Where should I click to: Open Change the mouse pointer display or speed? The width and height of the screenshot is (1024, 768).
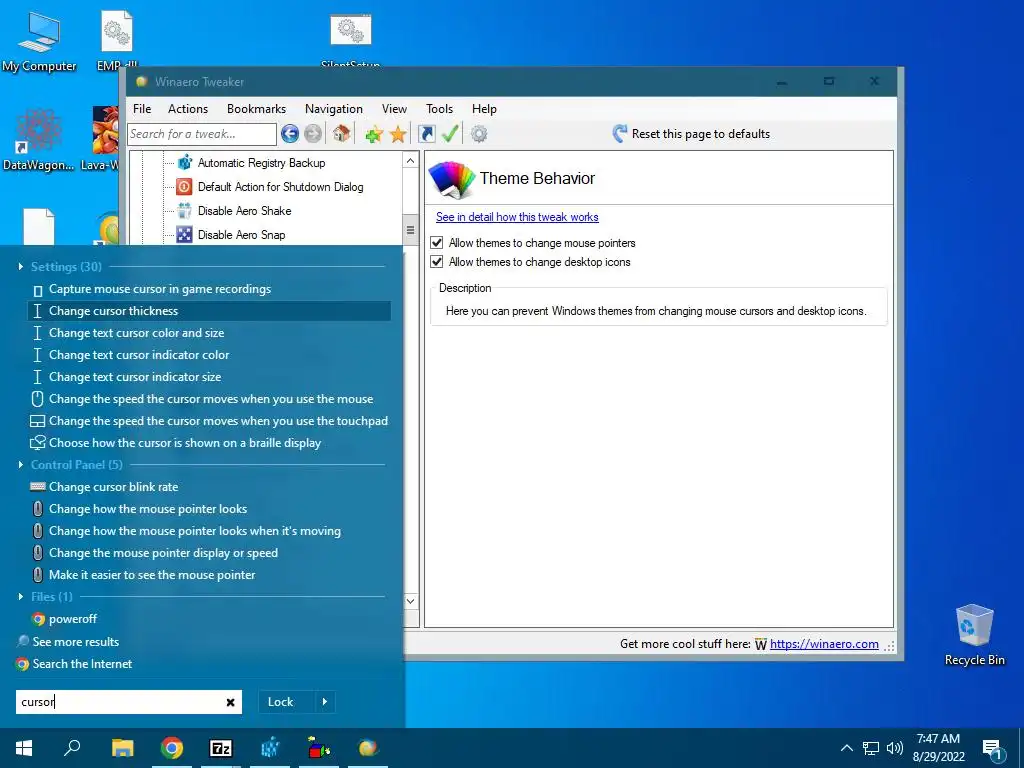(x=209, y=552)
